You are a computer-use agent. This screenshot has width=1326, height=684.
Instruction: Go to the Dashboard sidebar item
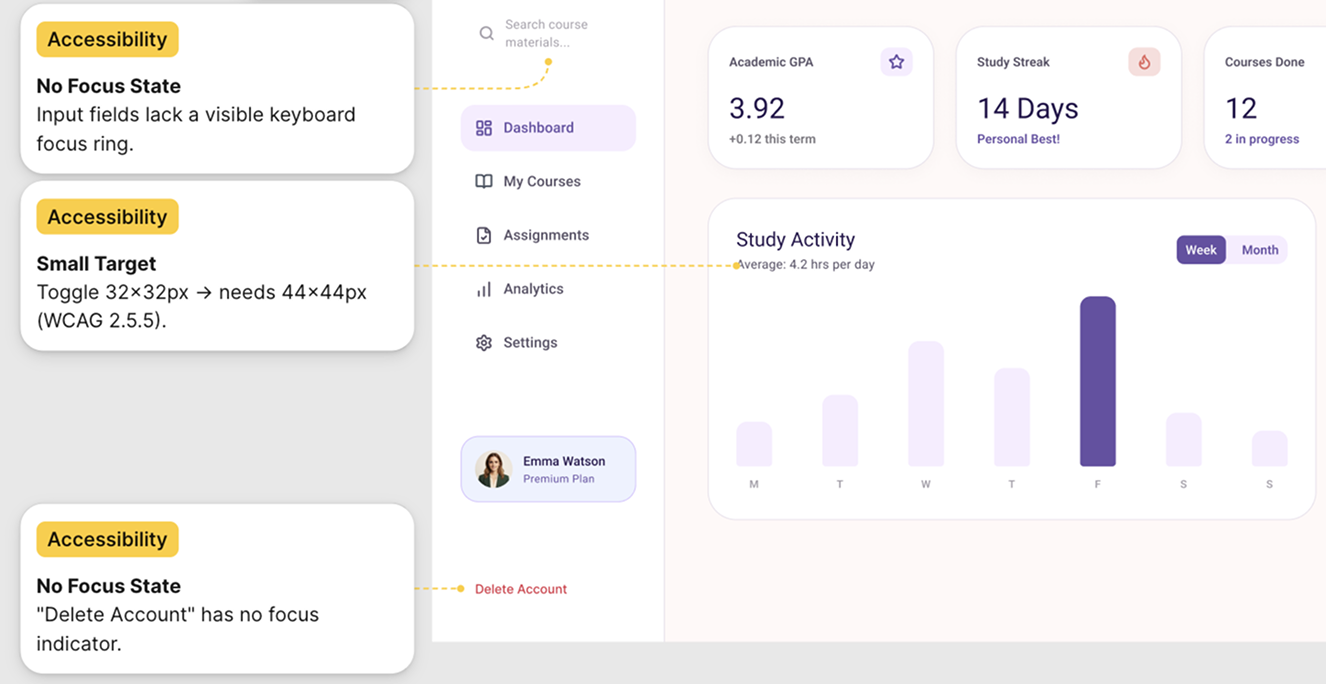(x=548, y=128)
